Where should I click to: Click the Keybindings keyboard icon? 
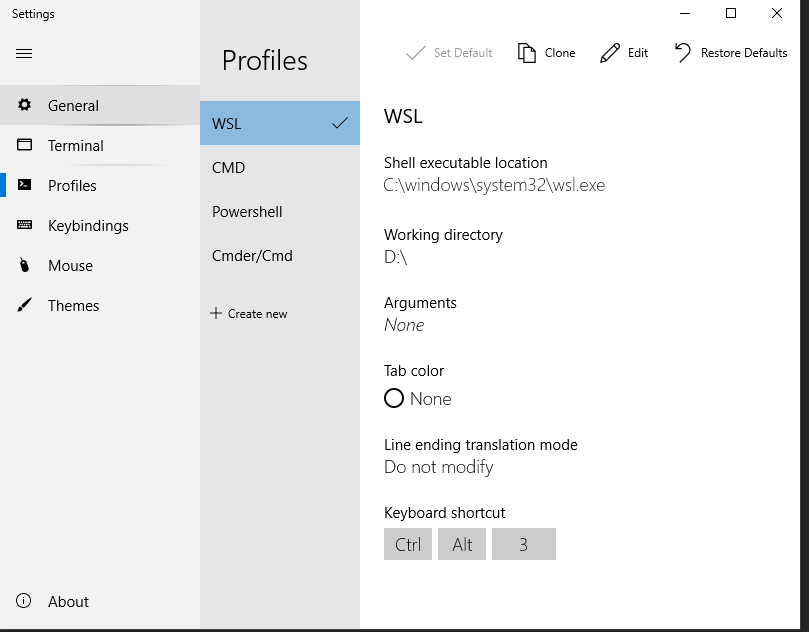click(x=25, y=225)
